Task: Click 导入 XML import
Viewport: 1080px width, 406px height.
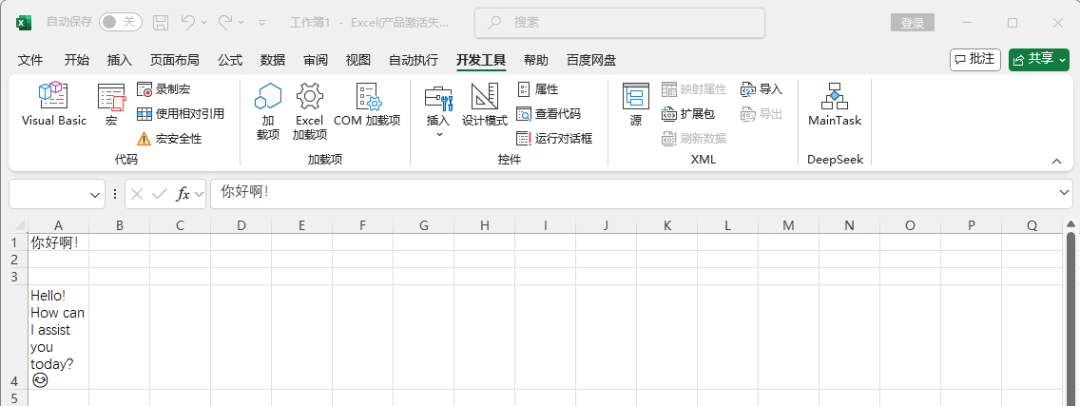Action: tap(761, 89)
